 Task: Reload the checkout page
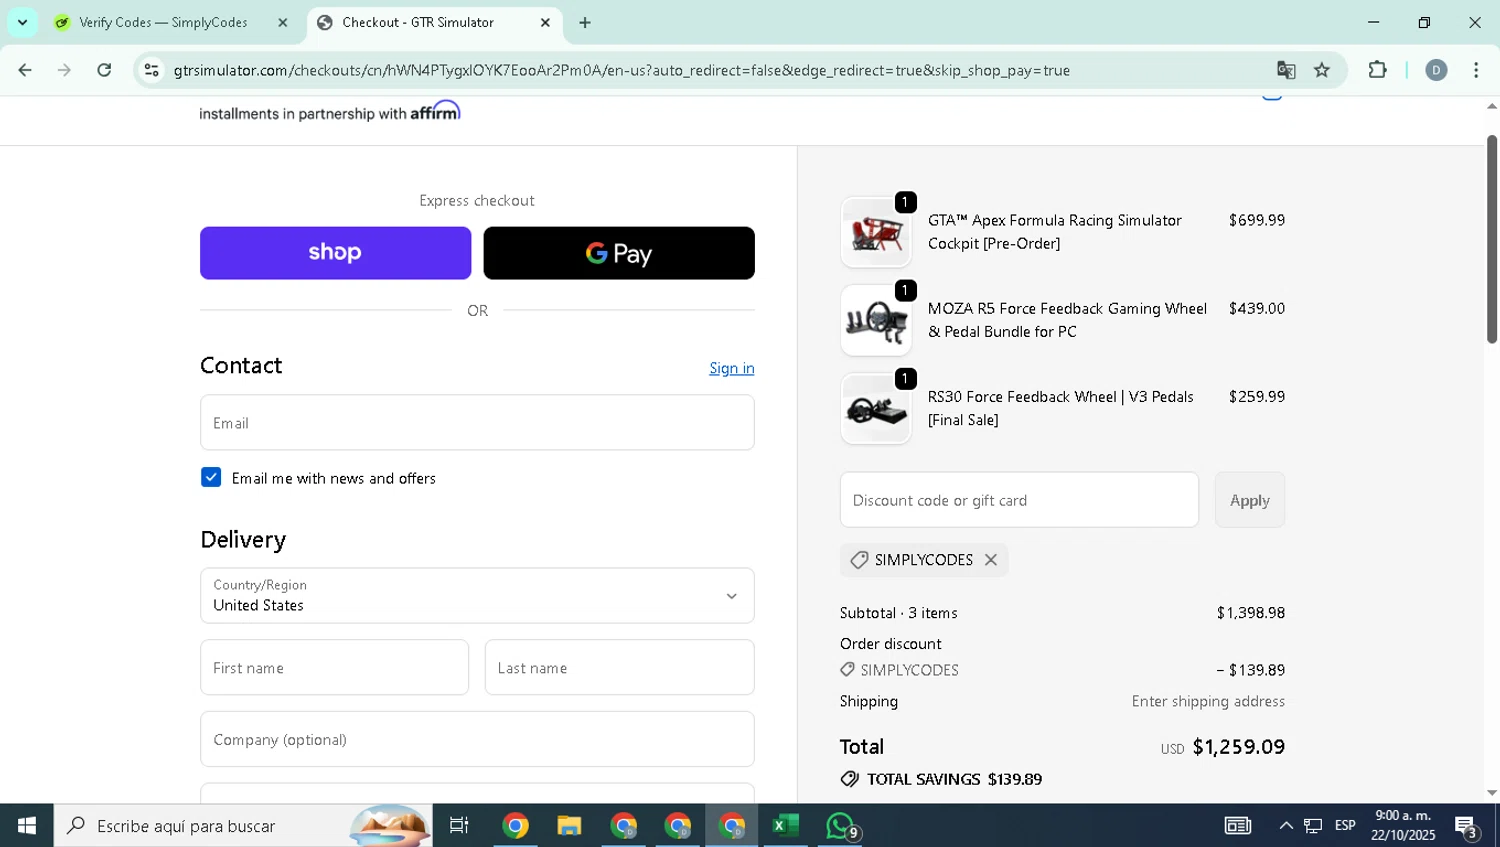pyautogui.click(x=104, y=70)
